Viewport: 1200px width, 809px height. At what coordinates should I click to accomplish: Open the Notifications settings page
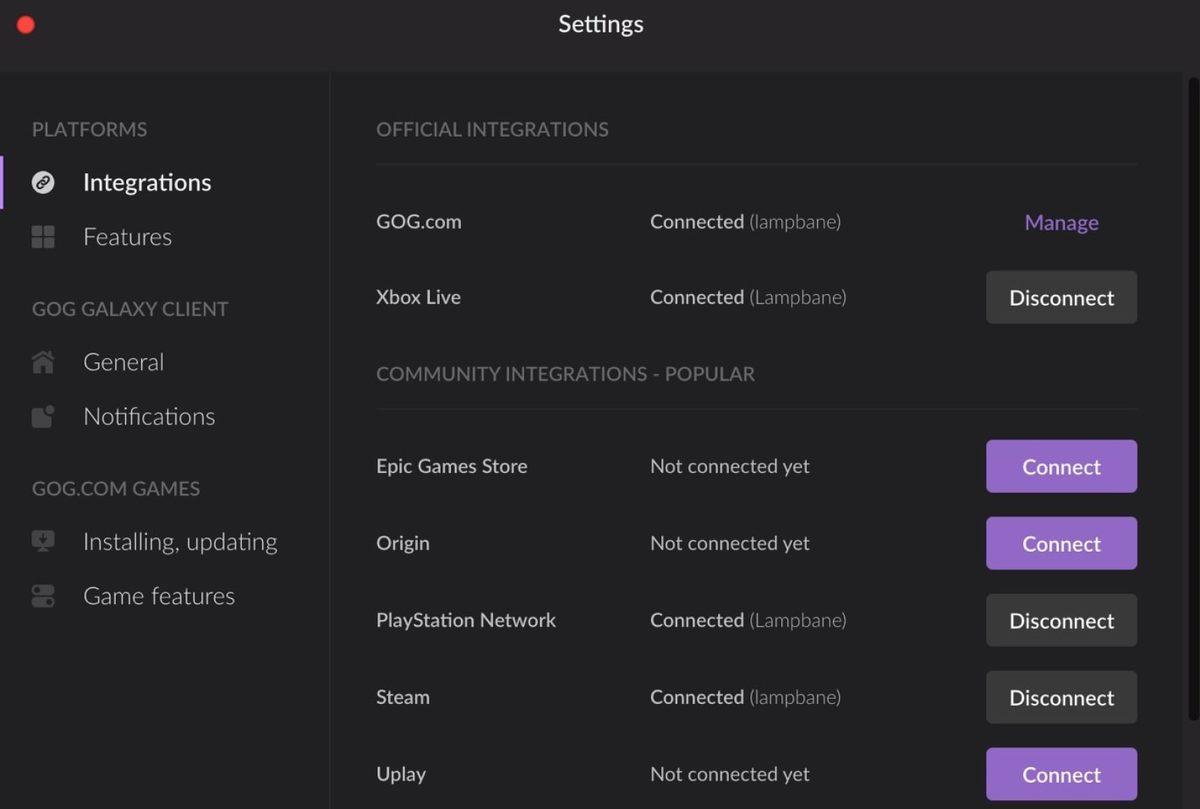point(149,416)
